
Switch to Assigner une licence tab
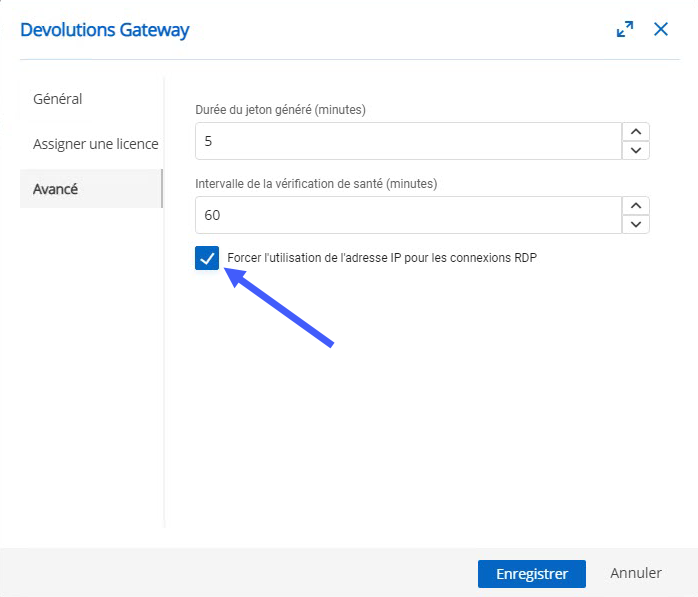(95, 144)
